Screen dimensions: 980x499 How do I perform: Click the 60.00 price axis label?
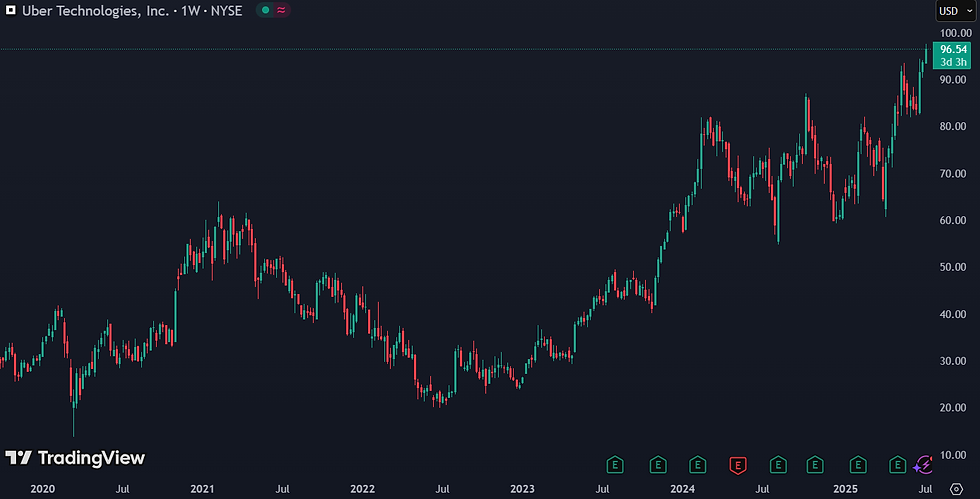tap(952, 220)
